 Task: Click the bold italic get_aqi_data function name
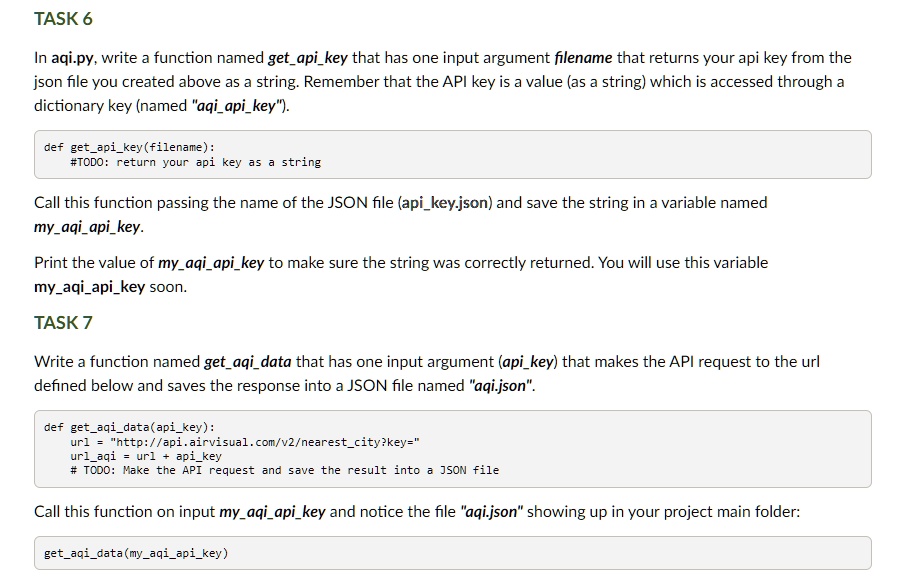coord(248,362)
